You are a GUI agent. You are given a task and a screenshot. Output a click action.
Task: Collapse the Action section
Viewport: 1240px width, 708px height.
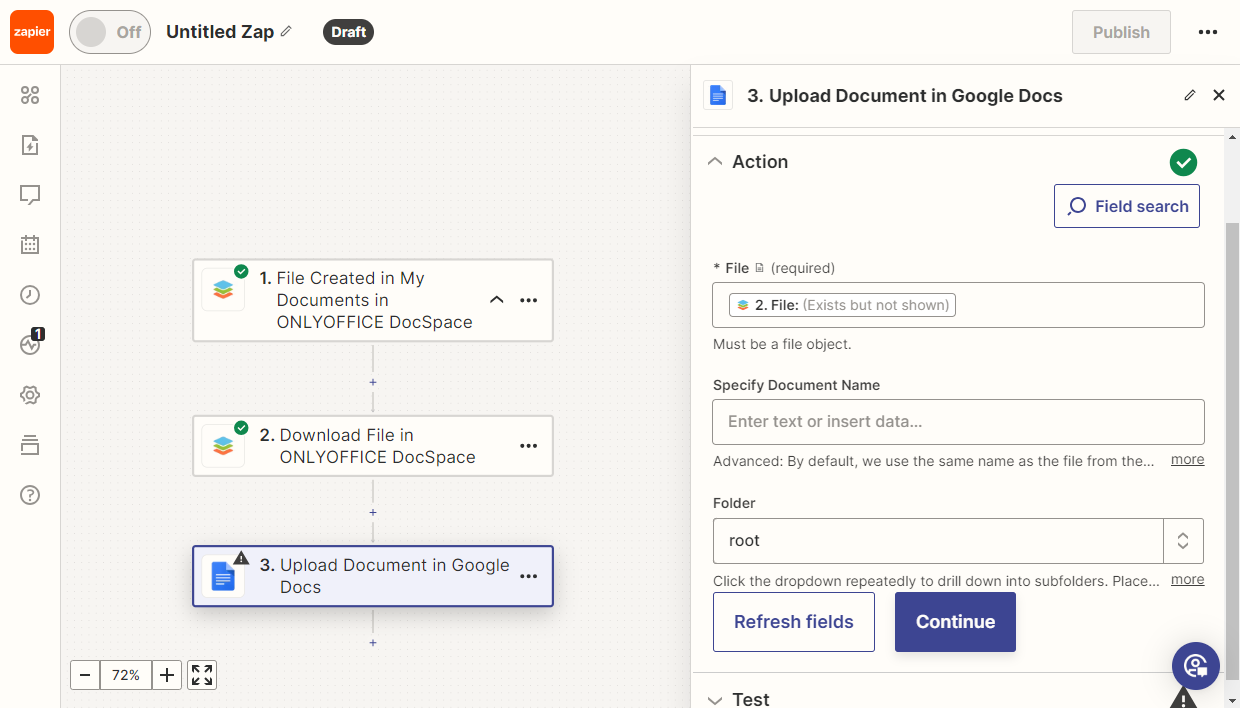715,162
